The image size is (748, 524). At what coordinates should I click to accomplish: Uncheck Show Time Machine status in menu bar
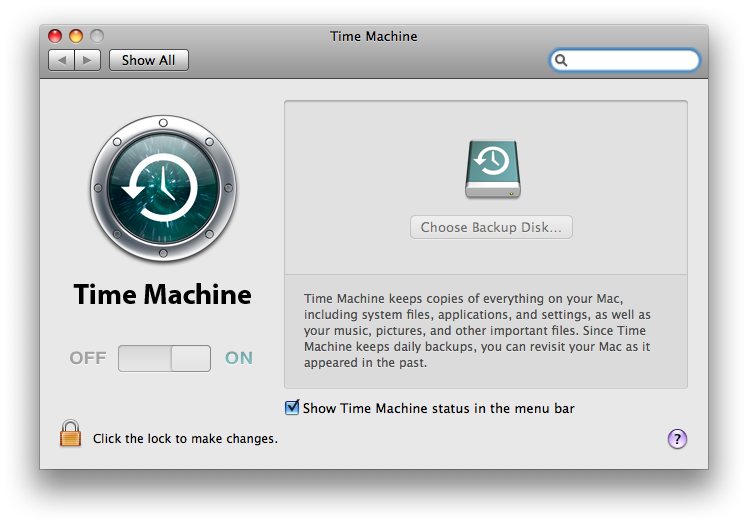click(x=292, y=408)
